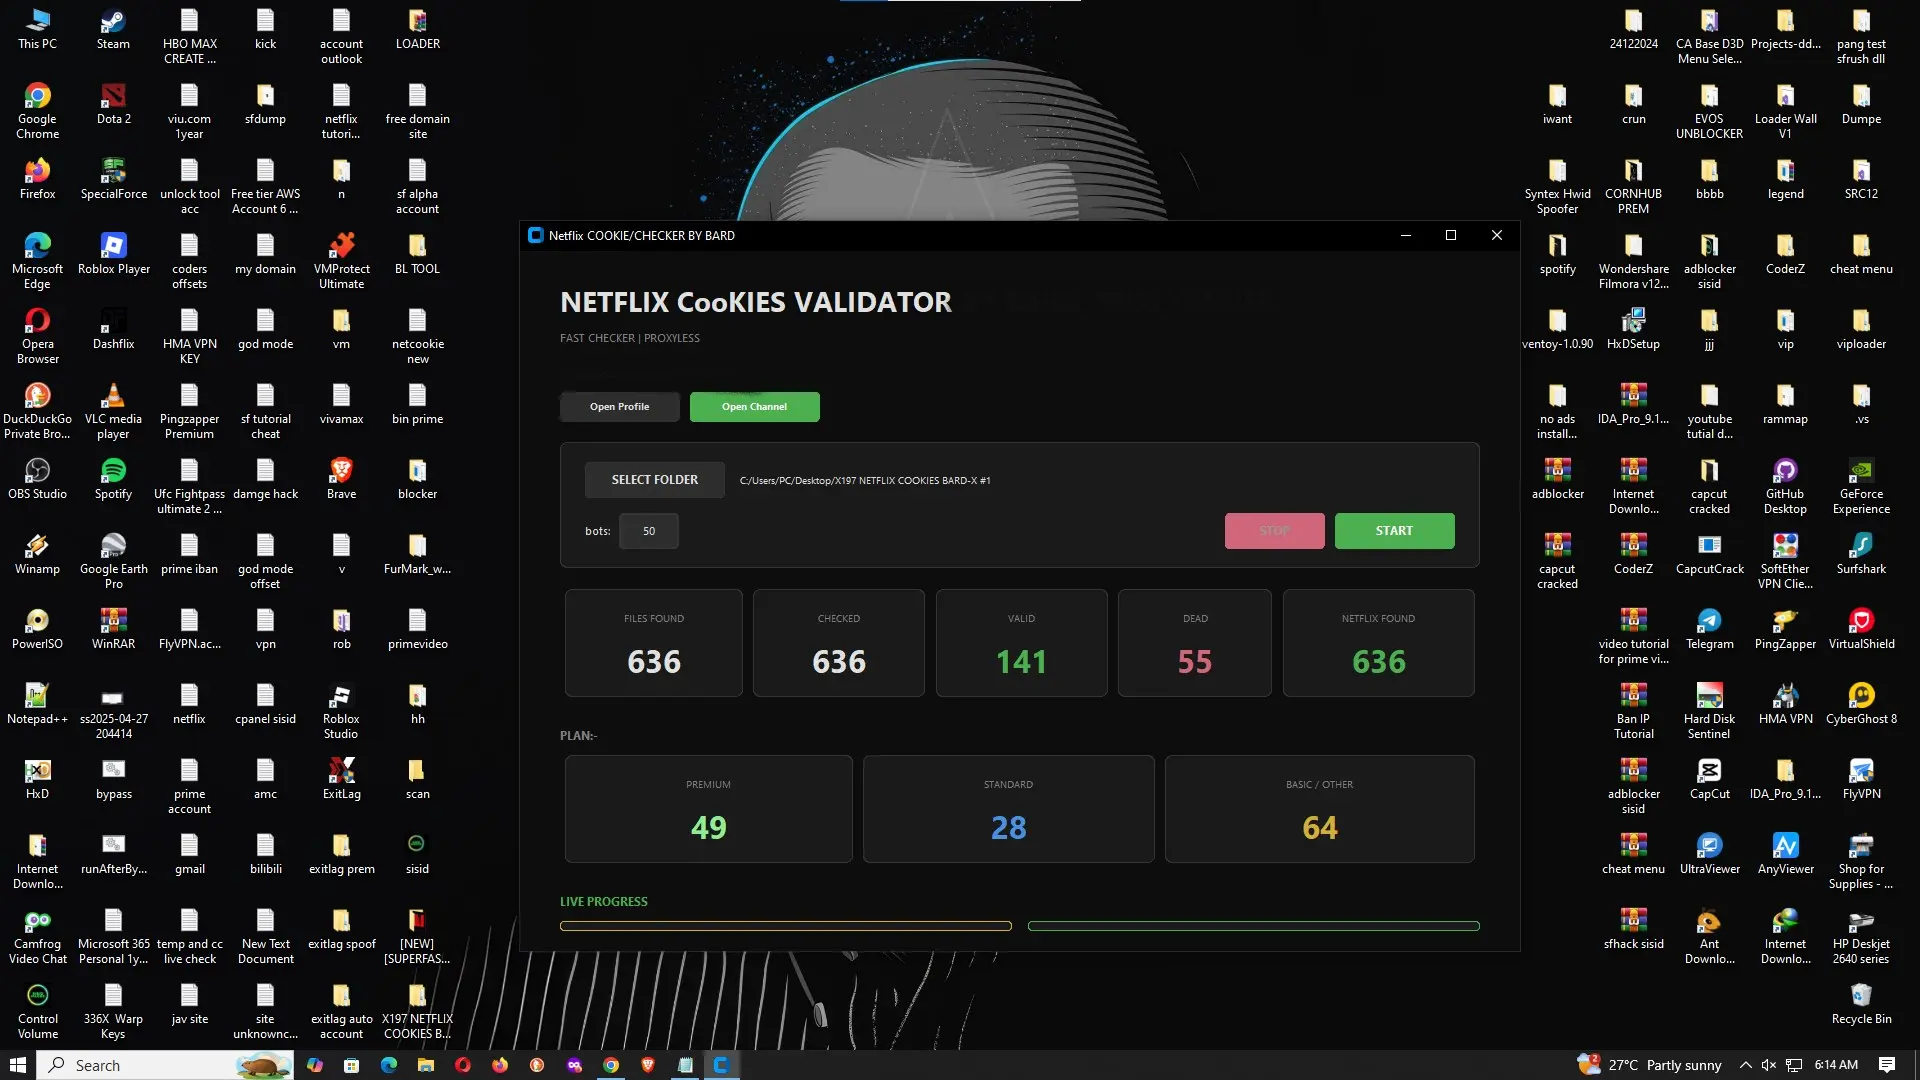This screenshot has height=1080, width=1920.
Task: Select the WinRAR desktop icon
Action: point(113,630)
